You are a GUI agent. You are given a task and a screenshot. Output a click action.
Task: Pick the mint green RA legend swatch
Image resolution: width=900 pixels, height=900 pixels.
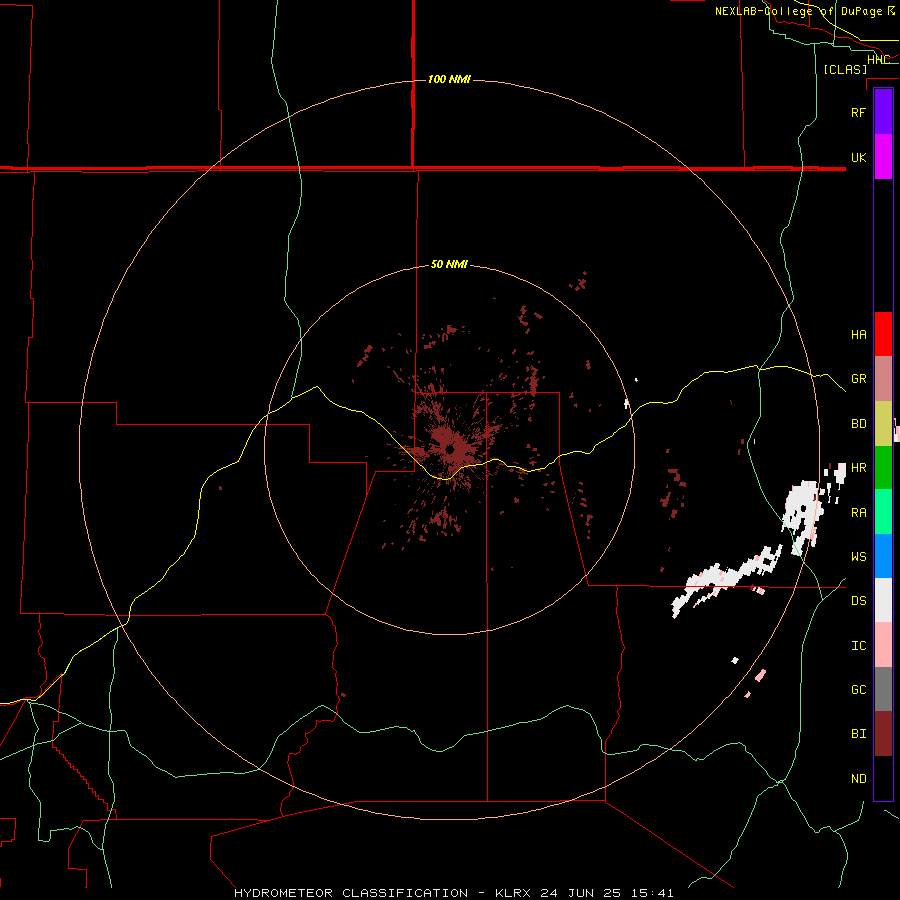pos(883,512)
